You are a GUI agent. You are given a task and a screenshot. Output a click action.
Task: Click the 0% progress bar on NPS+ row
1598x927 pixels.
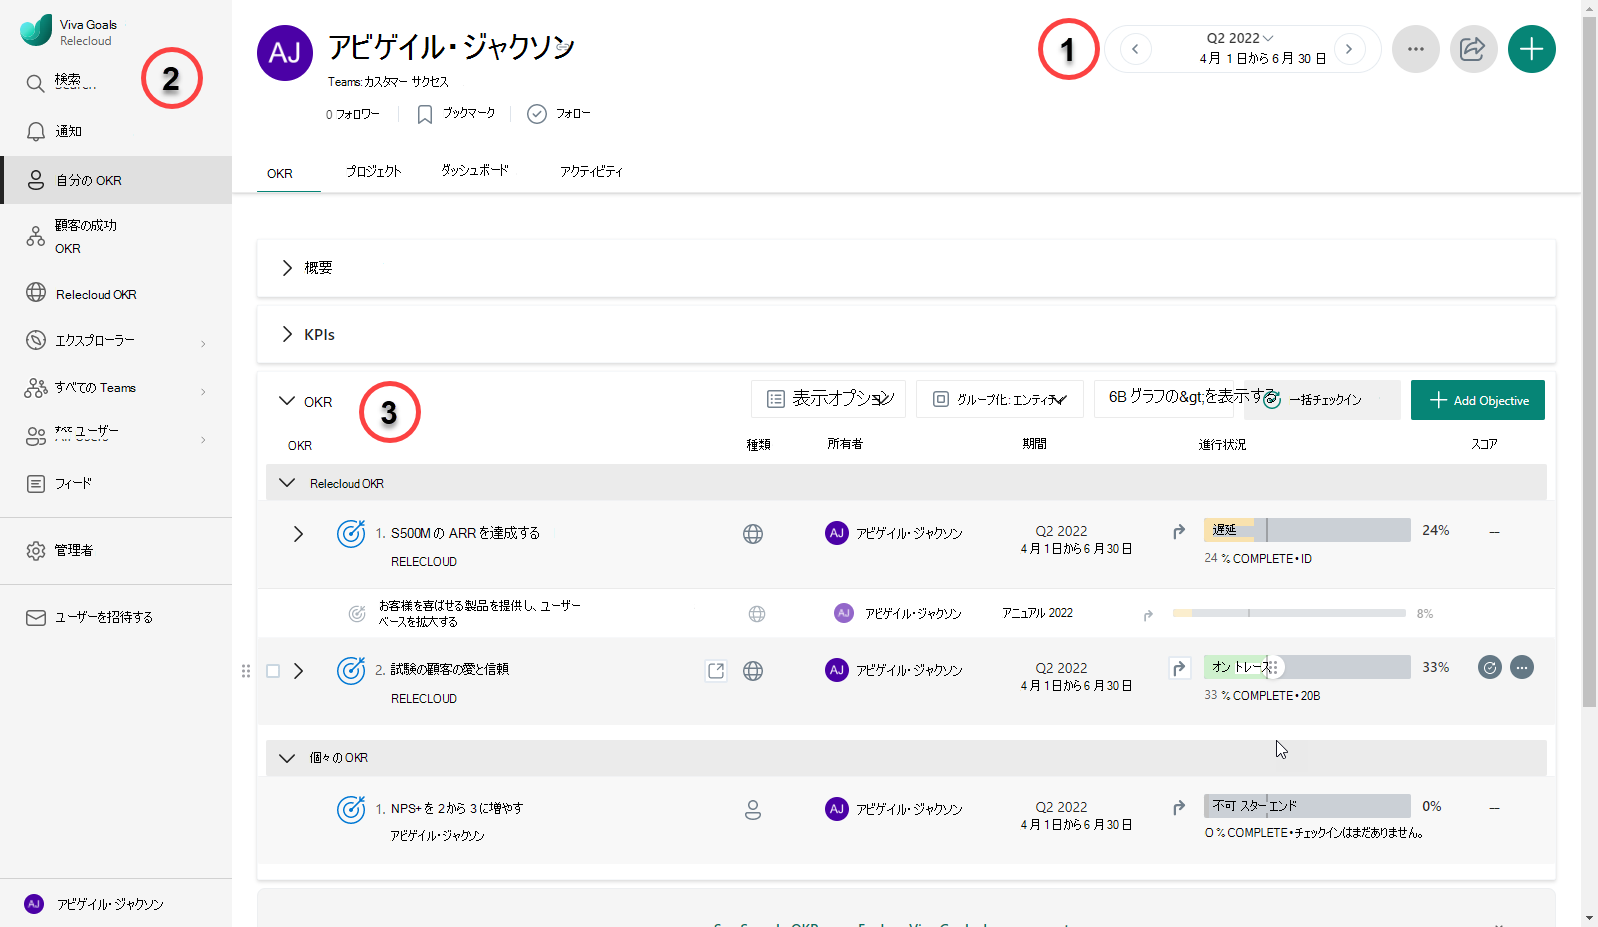1307,806
